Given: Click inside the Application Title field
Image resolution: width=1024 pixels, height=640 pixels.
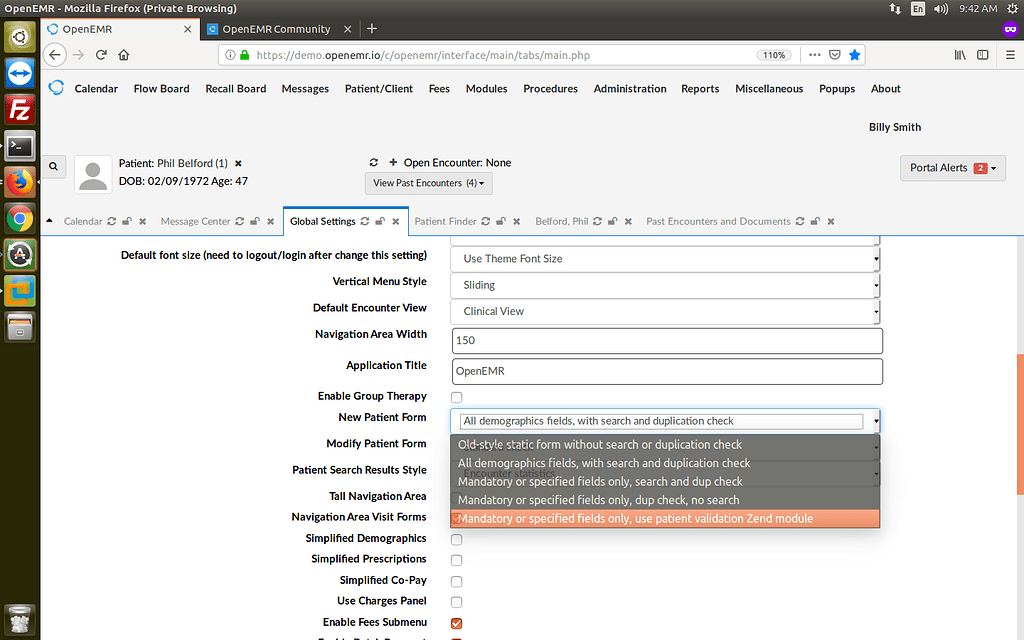Looking at the screenshot, I should point(665,371).
